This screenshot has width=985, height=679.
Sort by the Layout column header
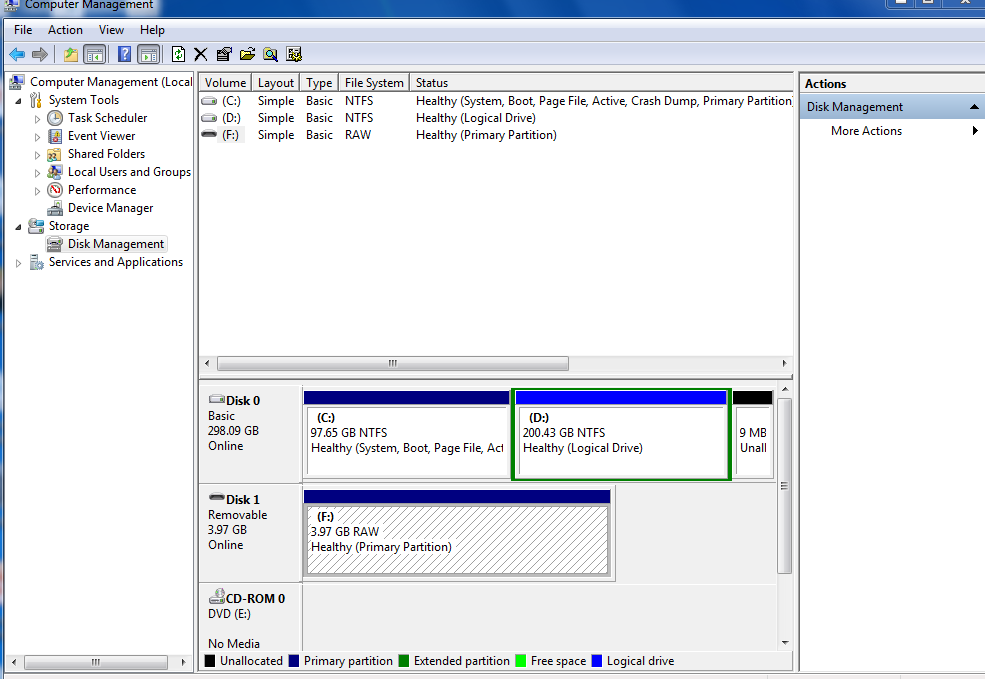coord(276,82)
